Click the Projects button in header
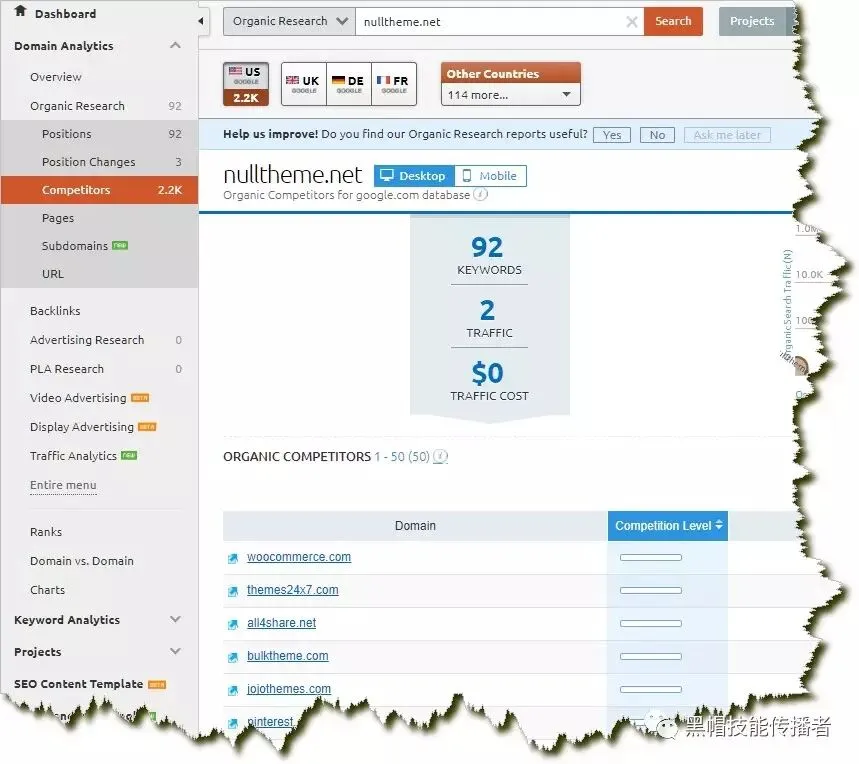The image size is (859, 764). pyautogui.click(x=752, y=21)
